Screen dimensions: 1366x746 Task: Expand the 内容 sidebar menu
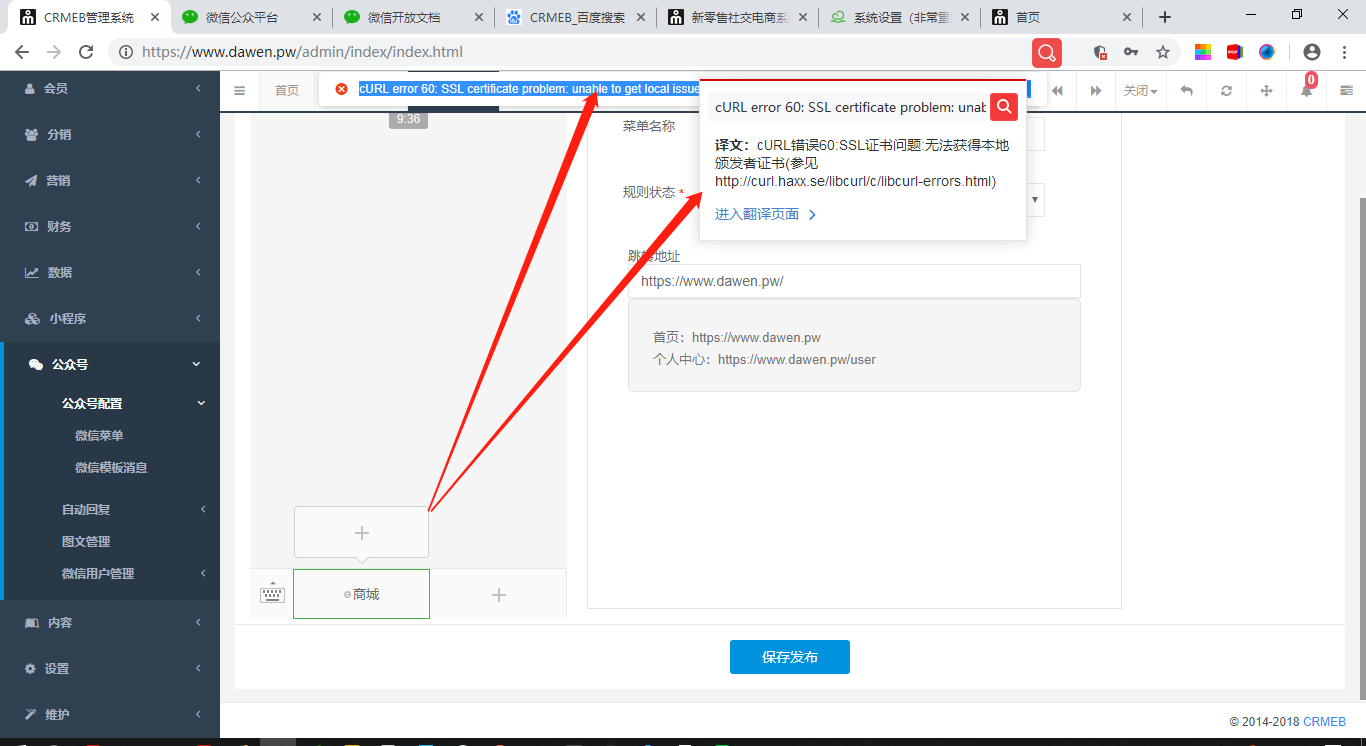(110, 622)
